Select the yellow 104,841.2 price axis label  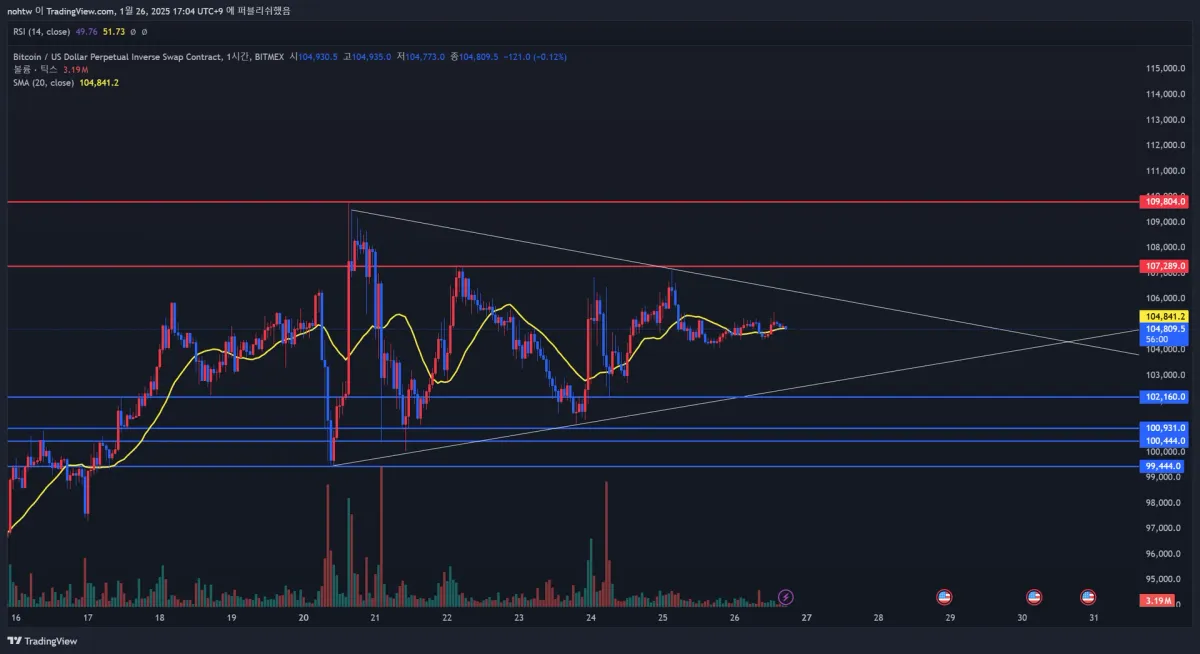pos(1165,316)
